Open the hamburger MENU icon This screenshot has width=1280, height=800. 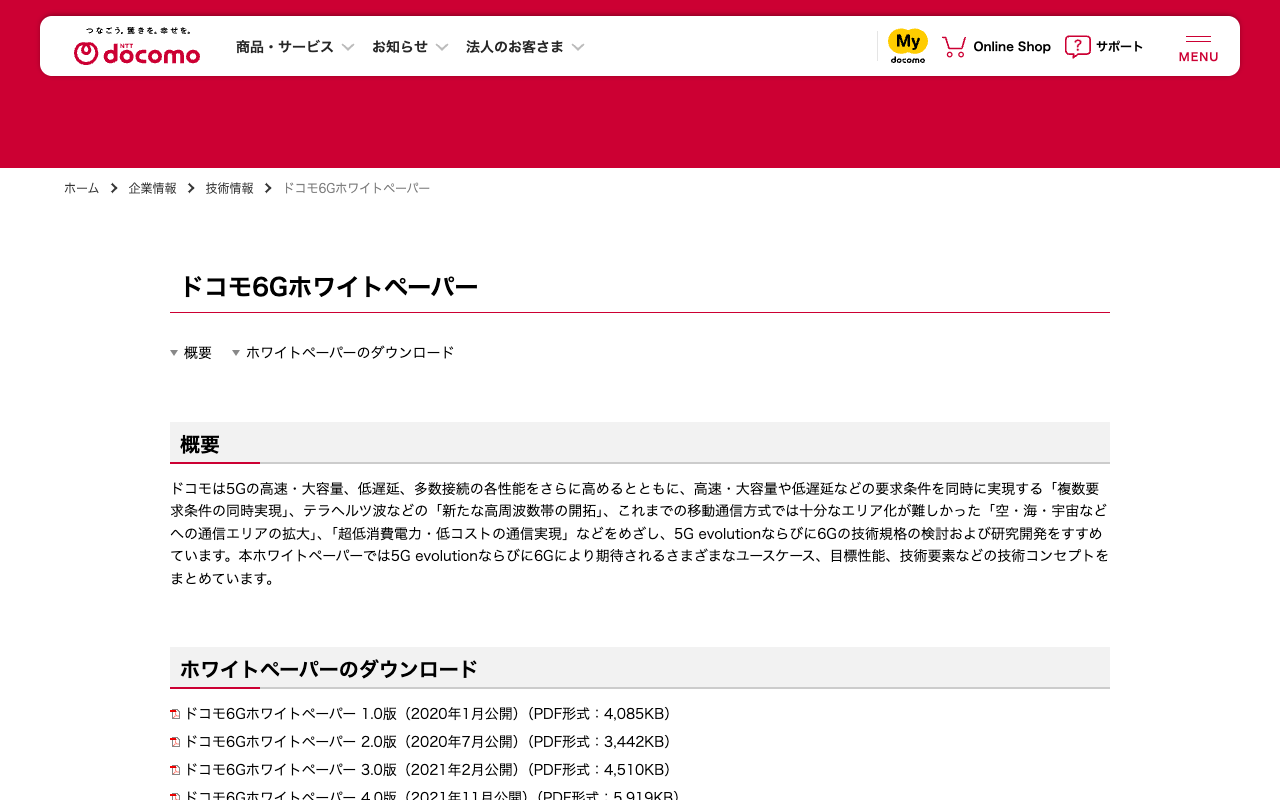pyautogui.click(x=1198, y=47)
